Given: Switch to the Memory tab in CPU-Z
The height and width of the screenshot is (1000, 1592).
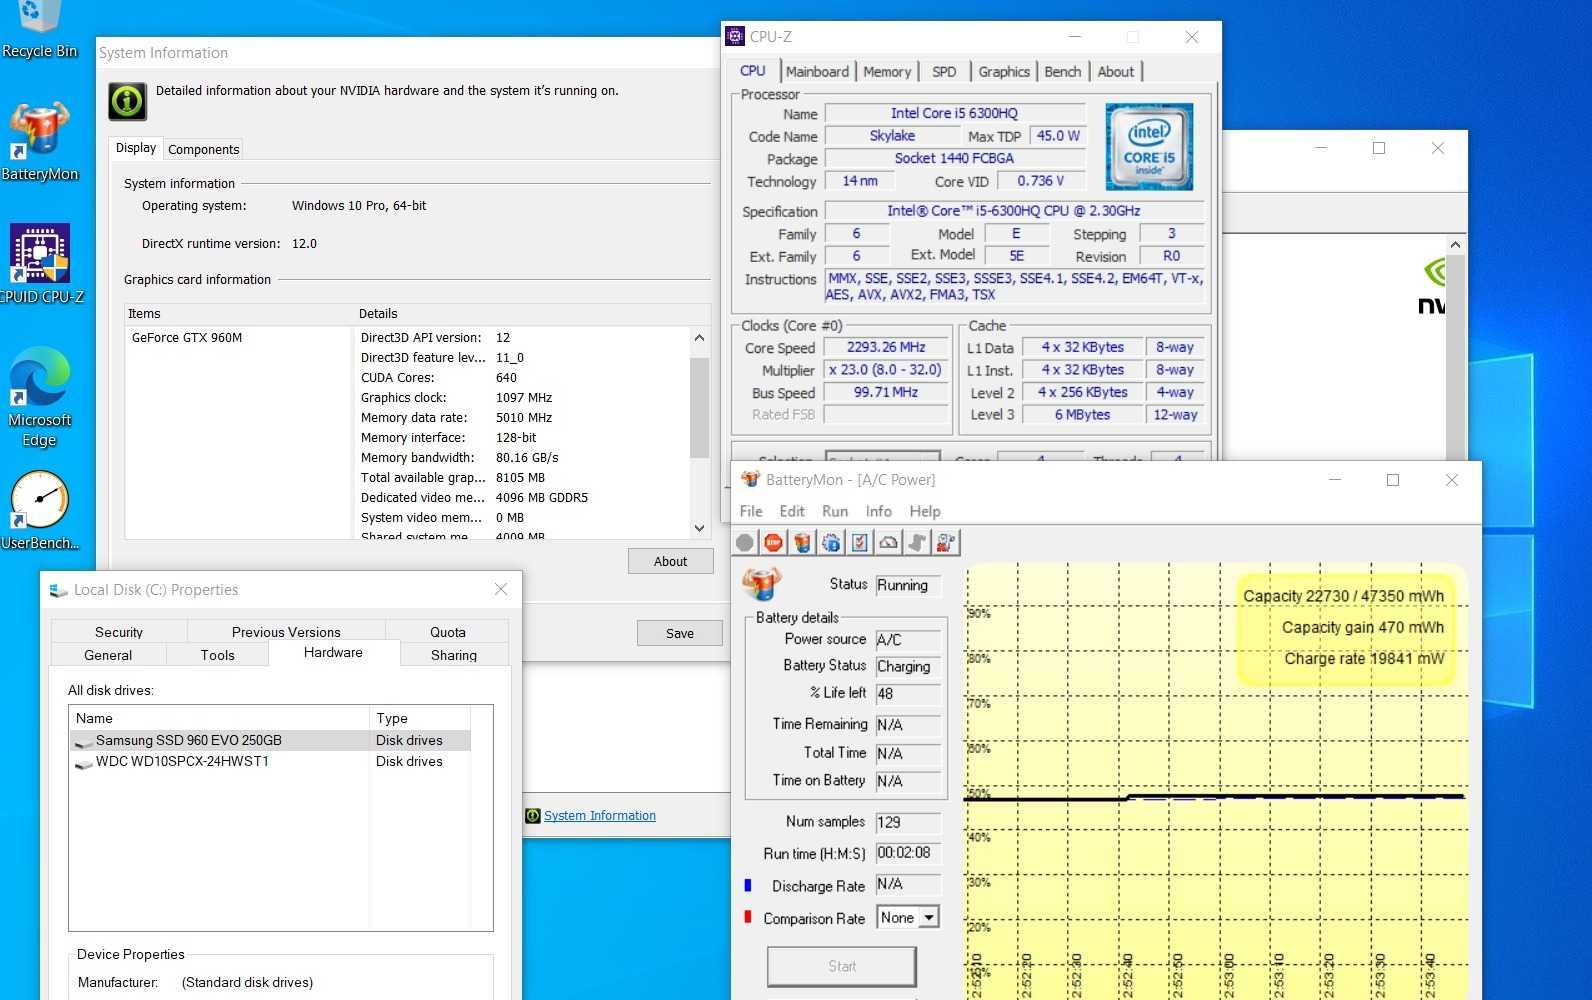Looking at the screenshot, I should (887, 72).
